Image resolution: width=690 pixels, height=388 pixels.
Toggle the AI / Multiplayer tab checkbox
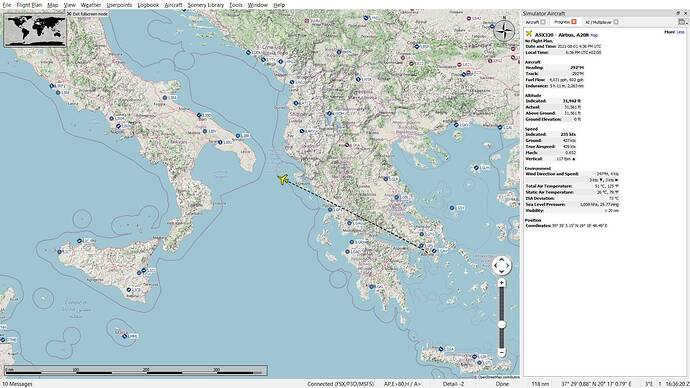tap(616, 22)
